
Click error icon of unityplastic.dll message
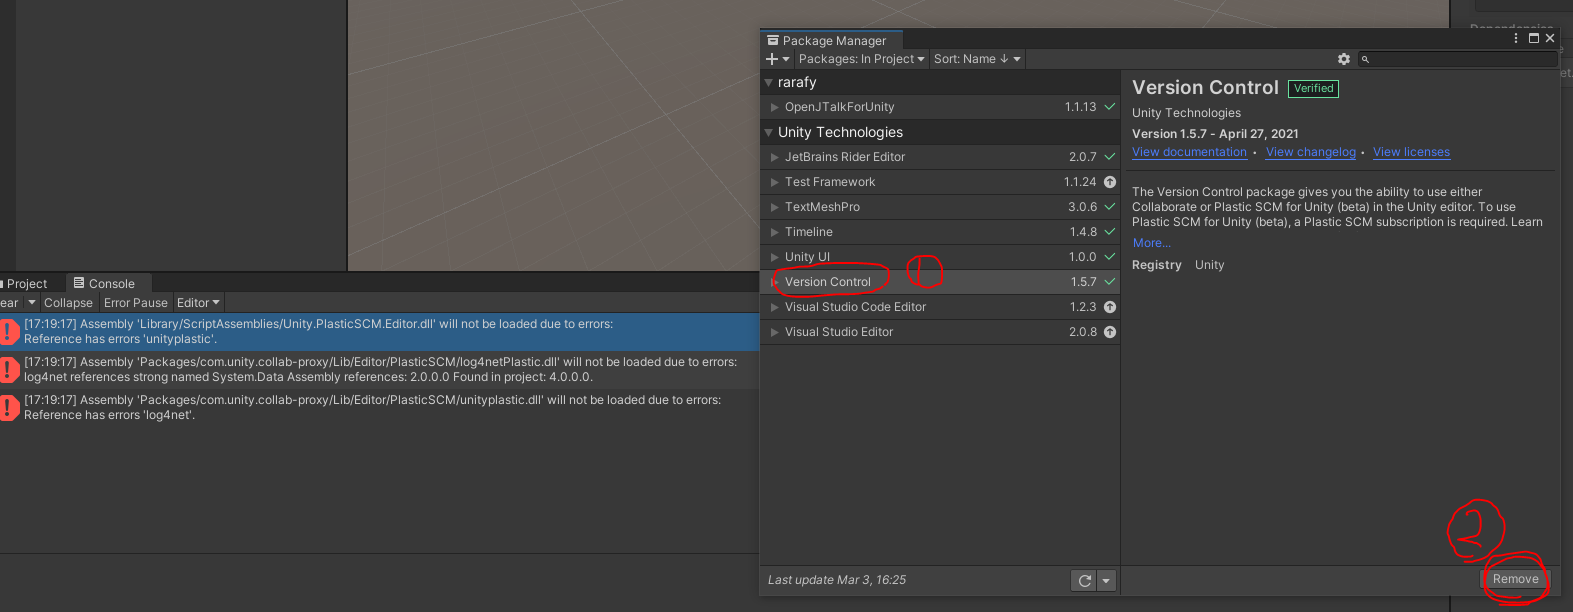[x=8, y=407]
